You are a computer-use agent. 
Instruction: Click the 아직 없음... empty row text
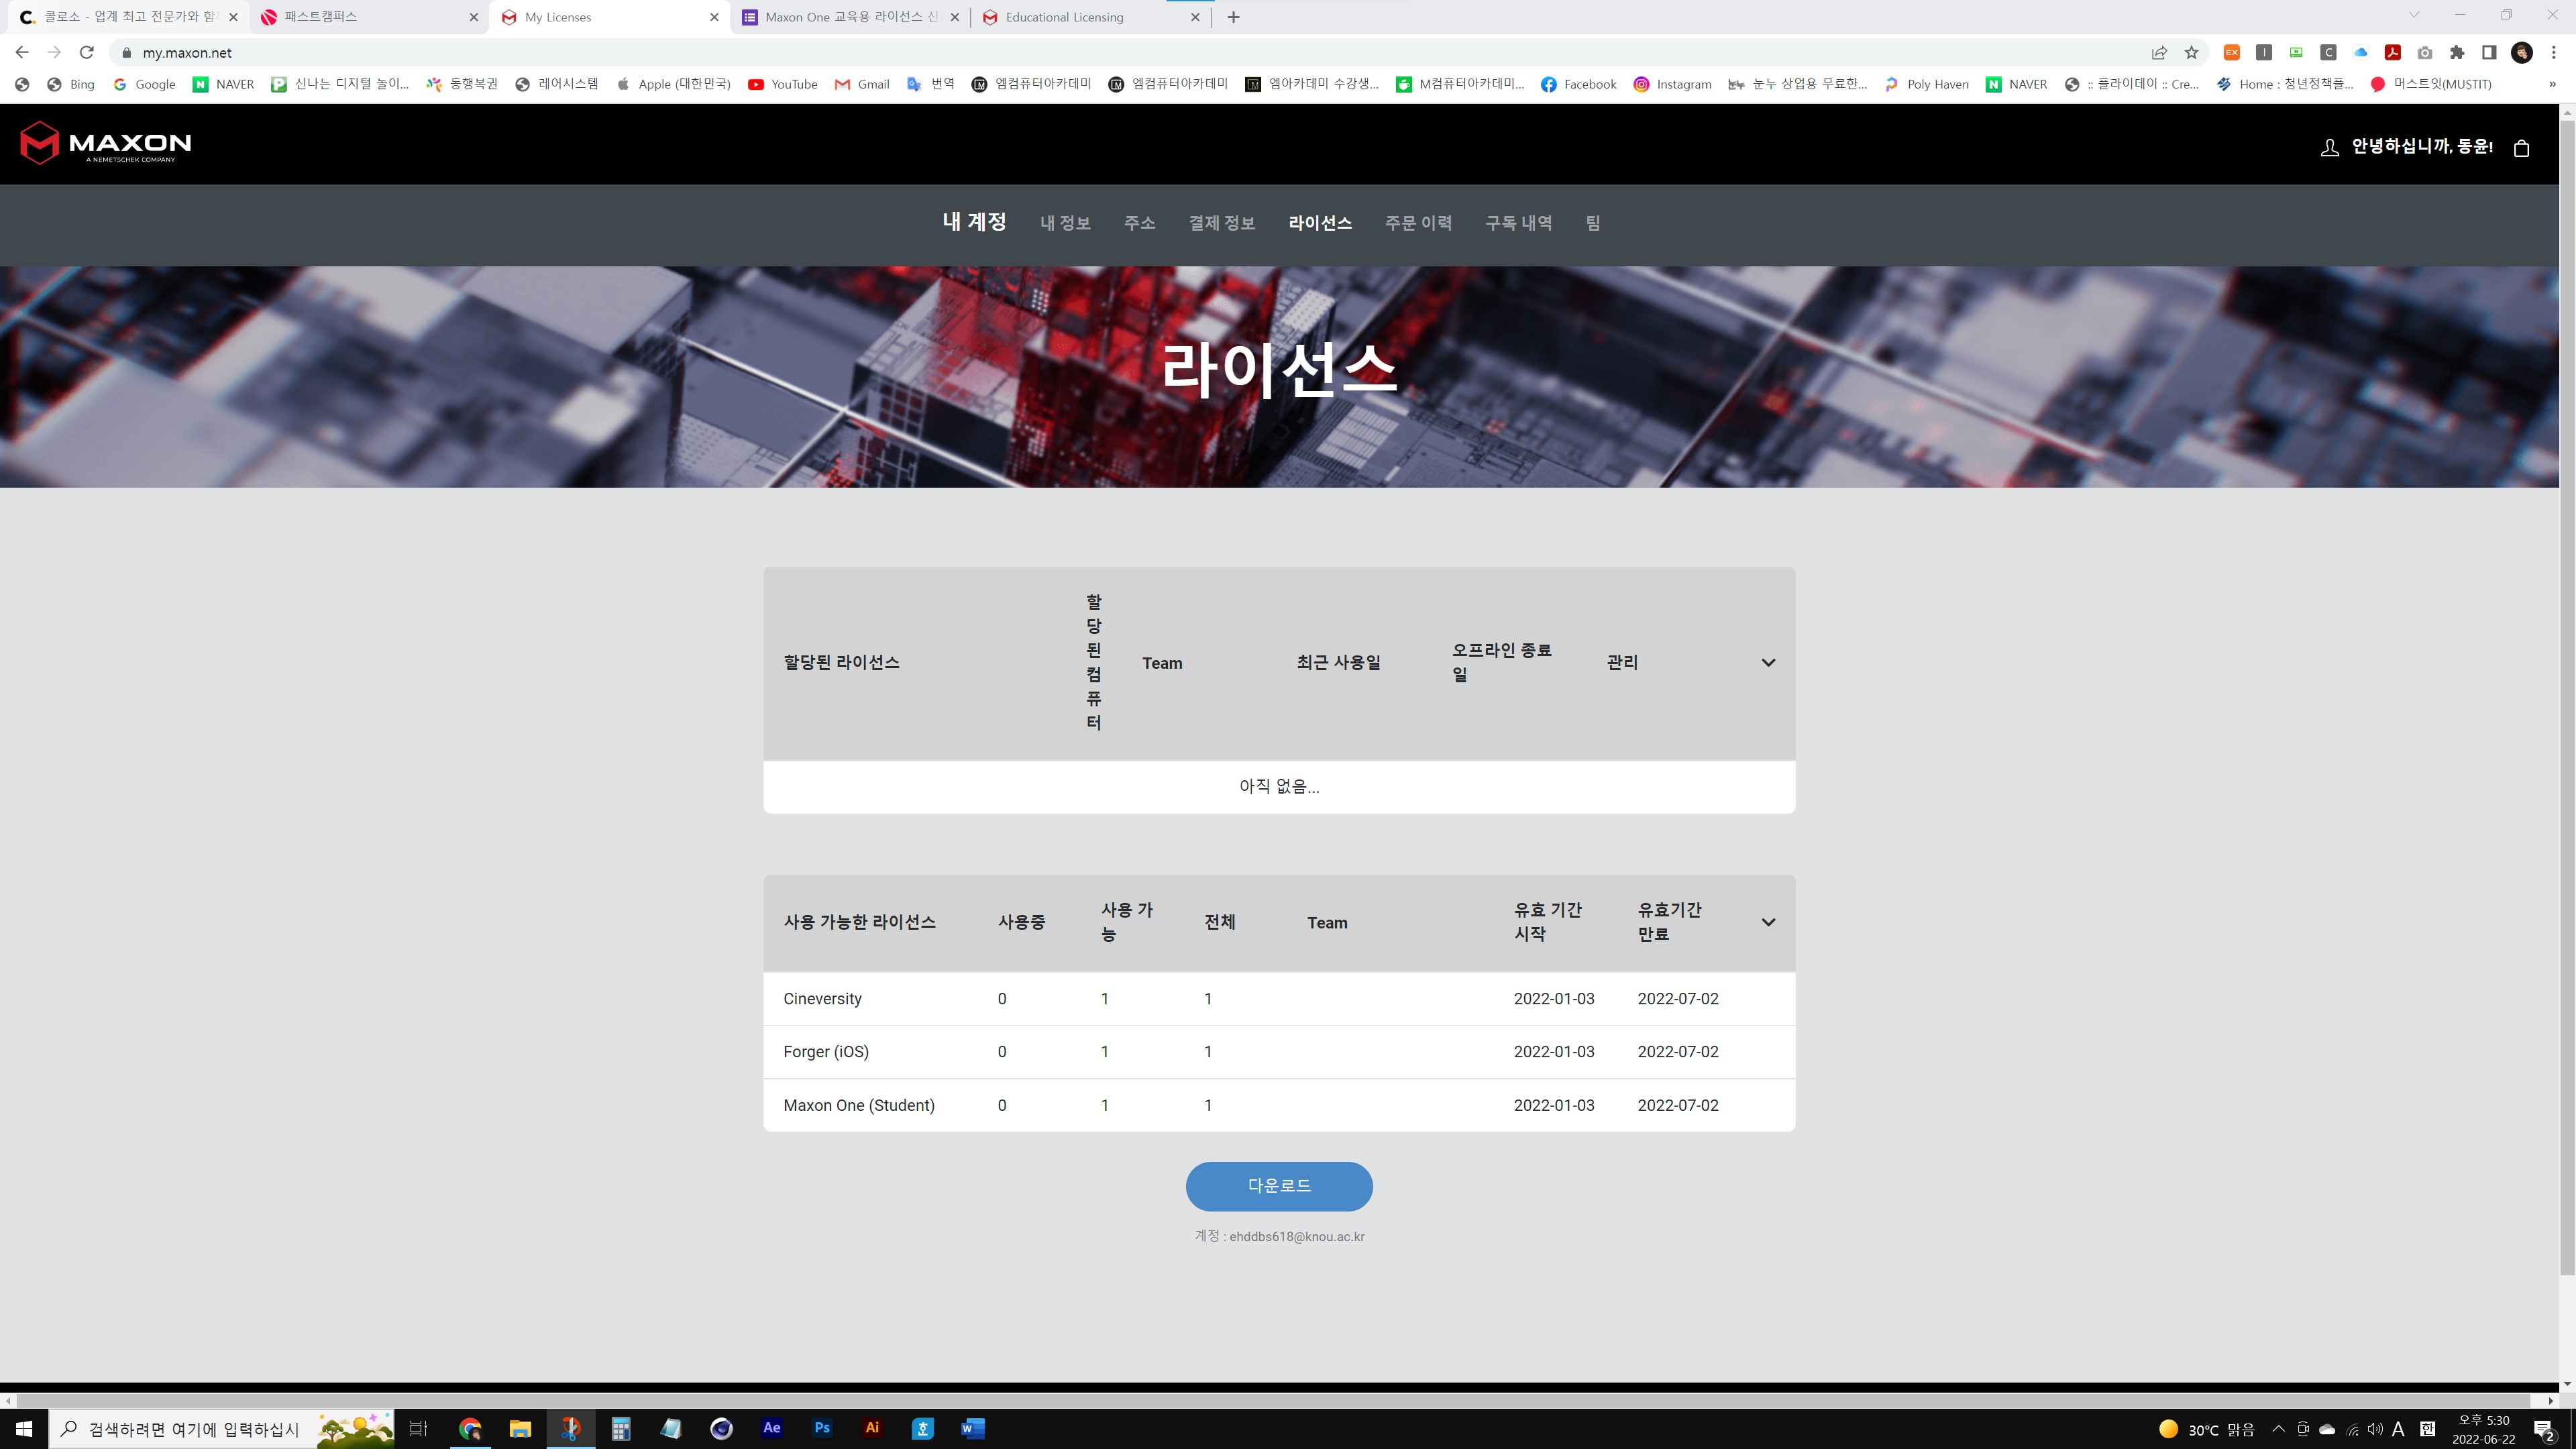(x=1279, y=786)
